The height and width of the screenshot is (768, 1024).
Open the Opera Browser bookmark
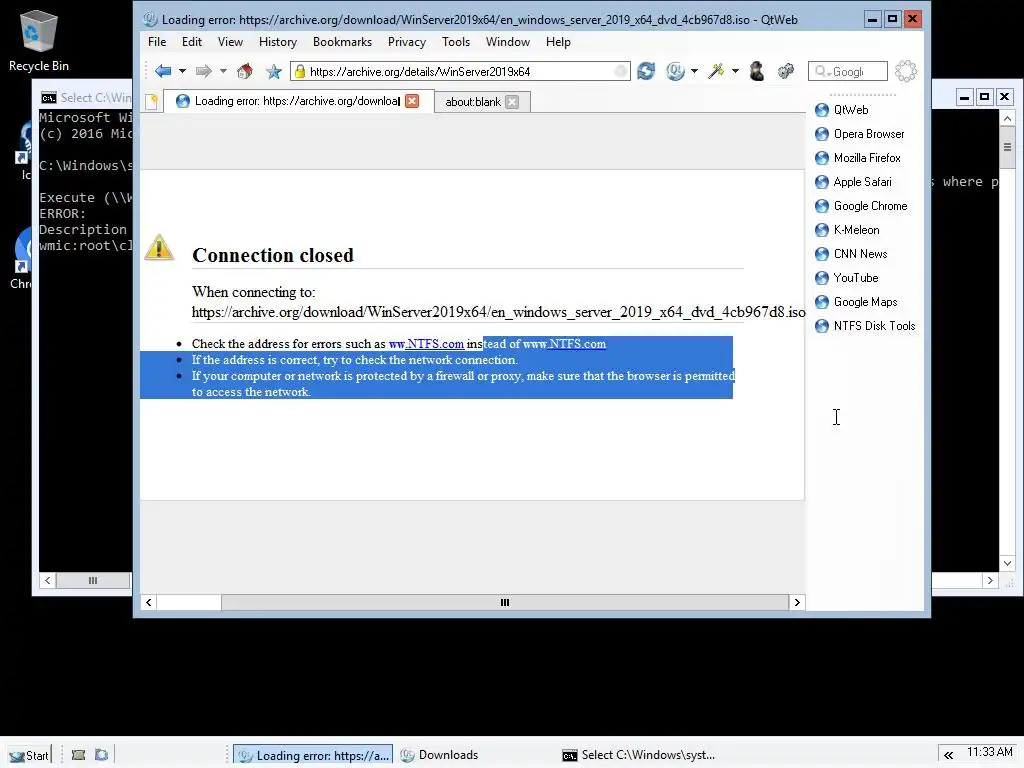(x=859, y=134)
